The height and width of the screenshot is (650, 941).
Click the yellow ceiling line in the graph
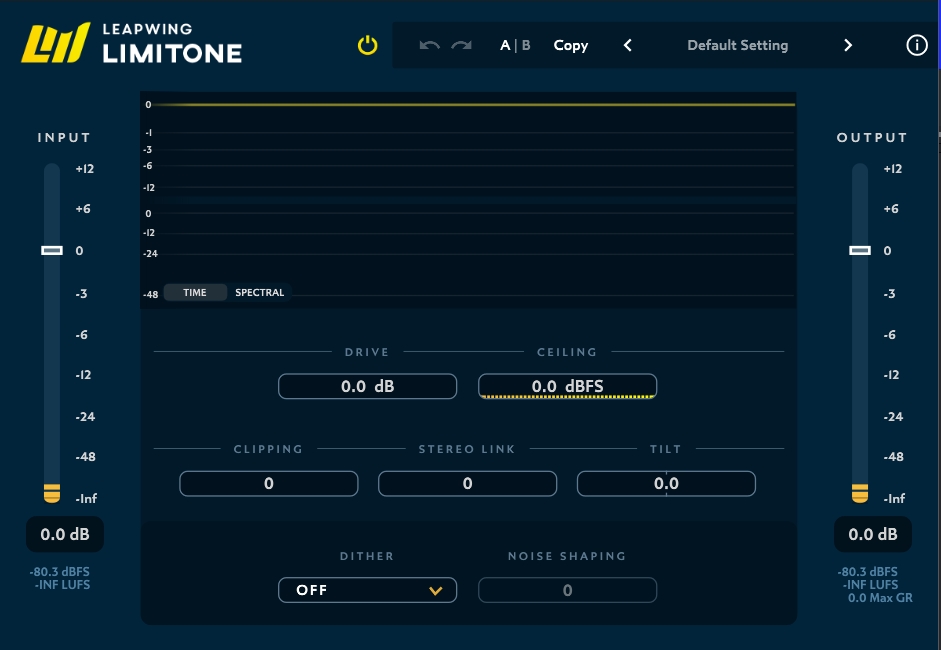[474, 104]
